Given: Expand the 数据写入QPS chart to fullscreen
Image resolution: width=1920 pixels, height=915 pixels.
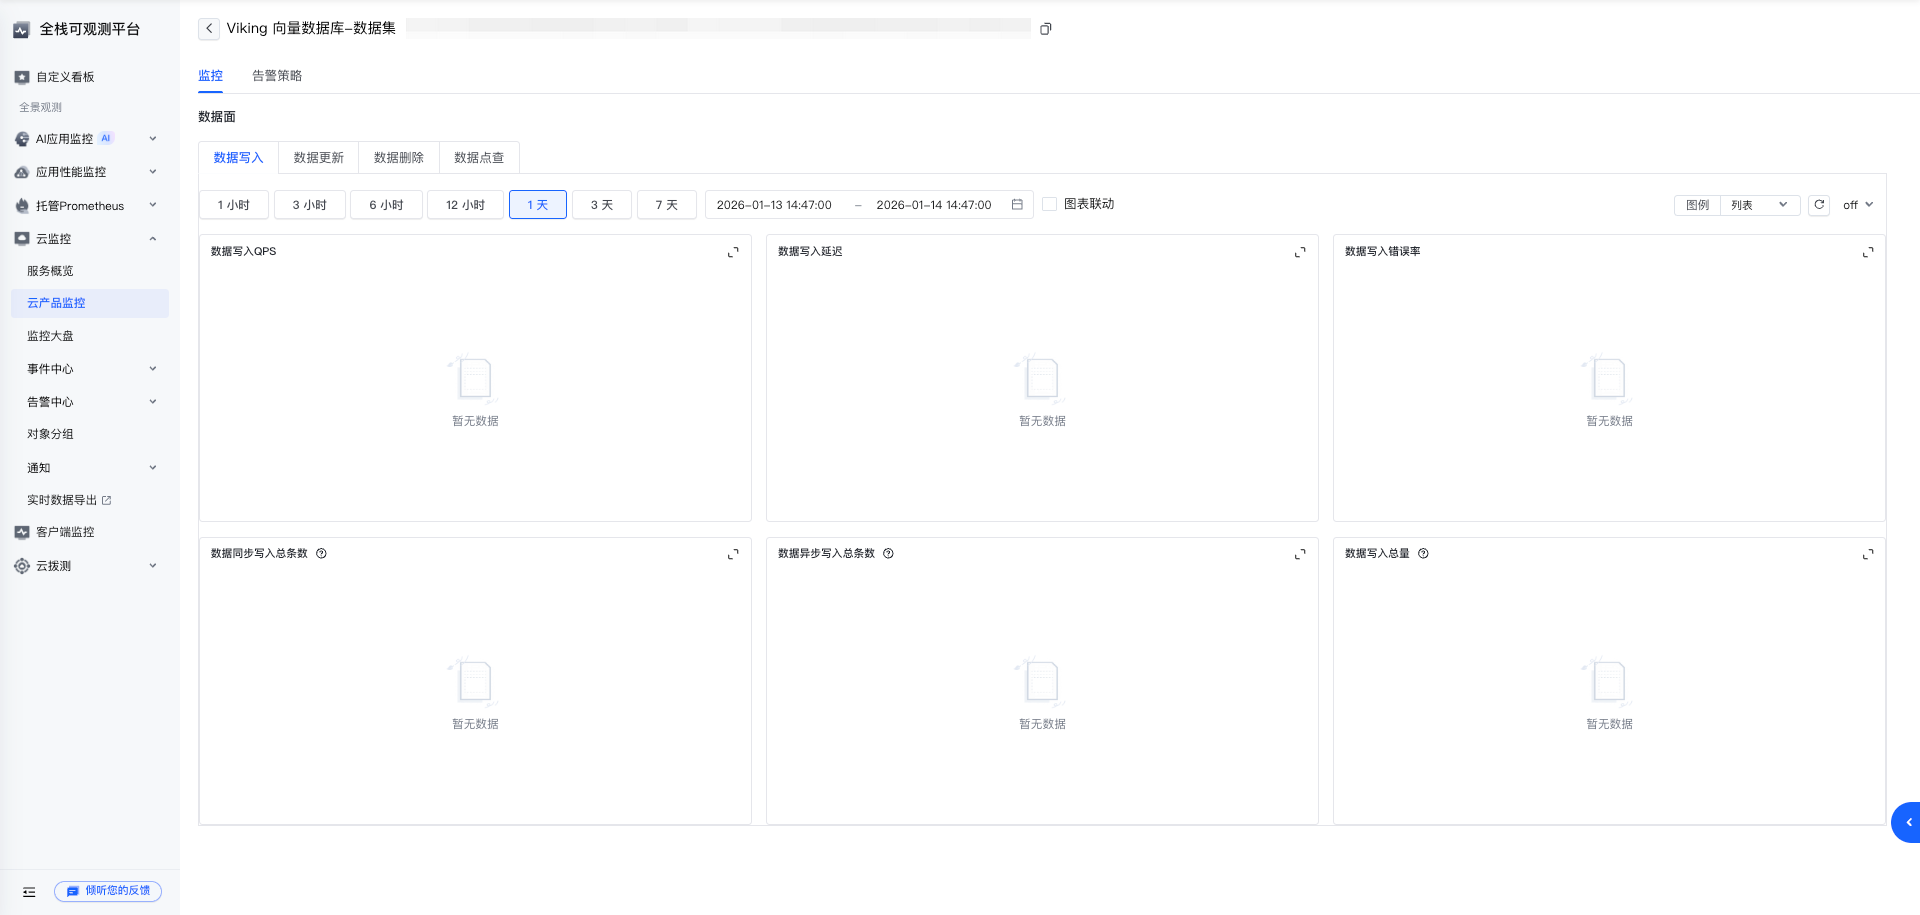Looking at the screenshot, I should (733, 252).
